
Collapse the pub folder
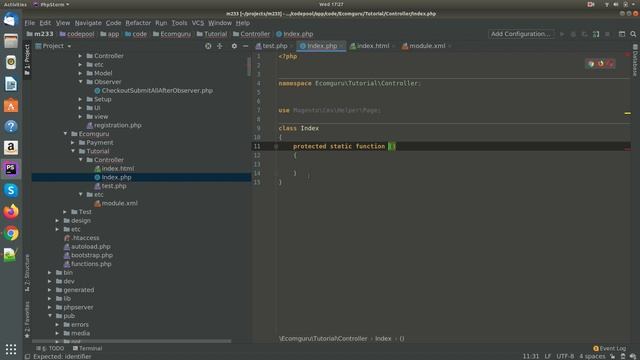tap(50, 316)
